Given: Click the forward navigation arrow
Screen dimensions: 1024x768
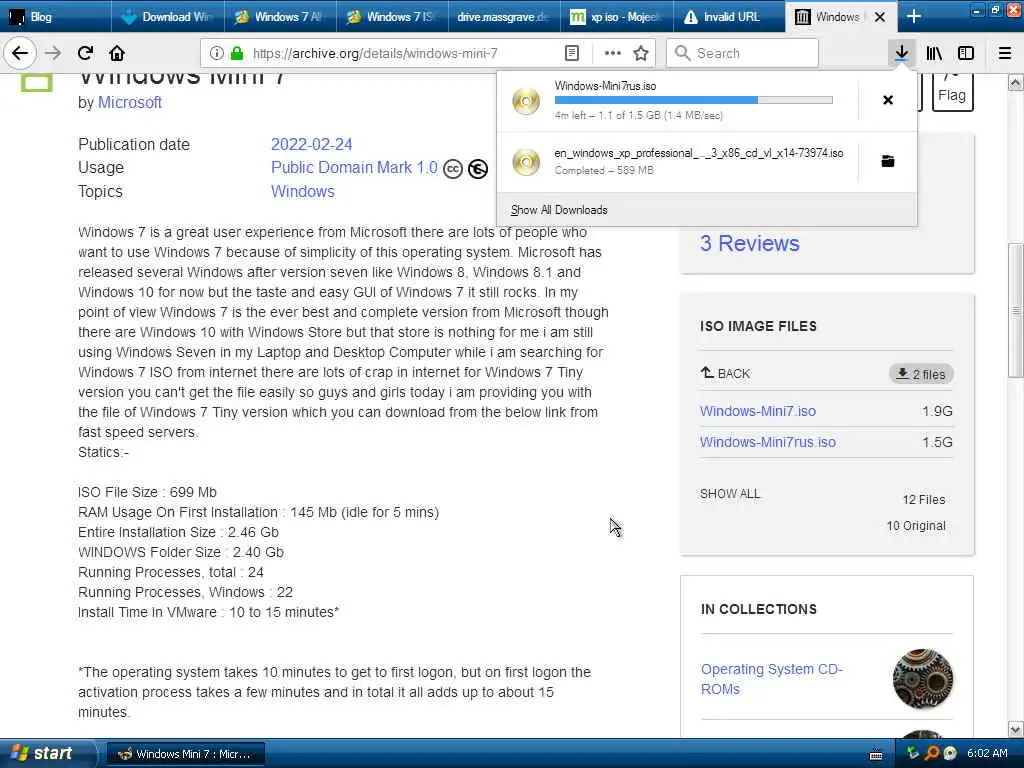Looking at the screenshot, I should 53,53.
